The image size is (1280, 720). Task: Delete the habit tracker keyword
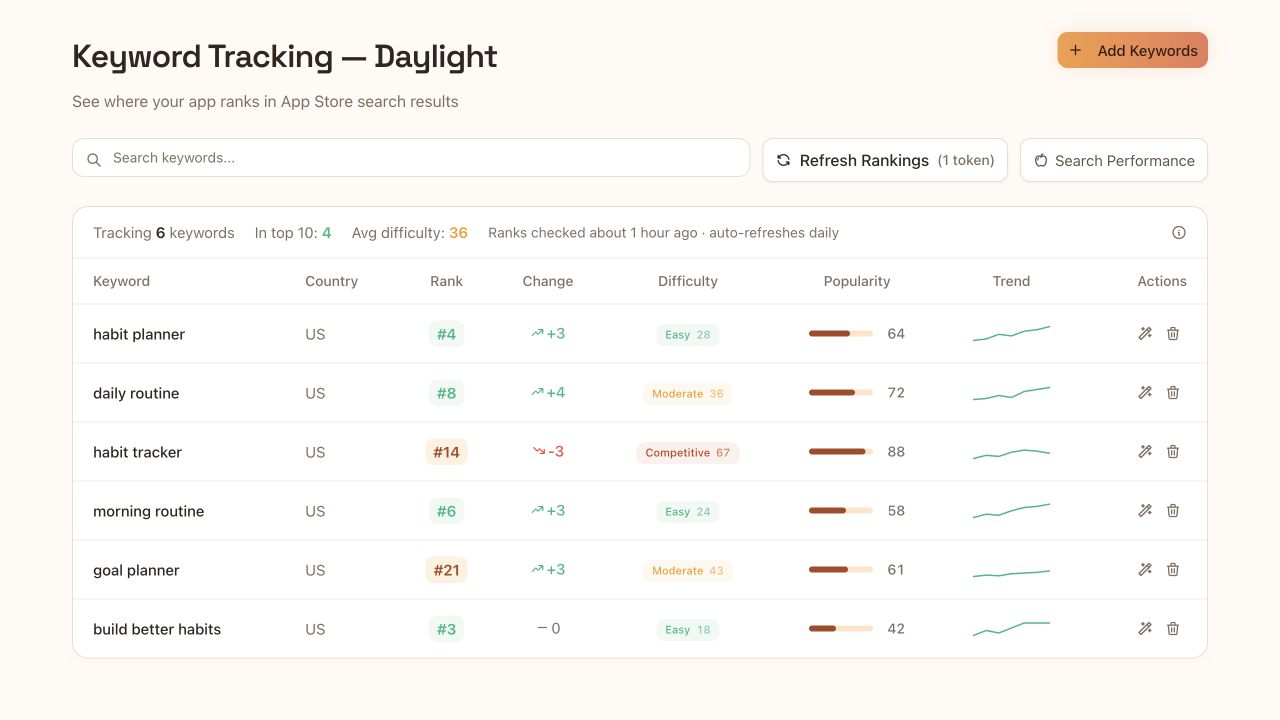click(1173, 452)
